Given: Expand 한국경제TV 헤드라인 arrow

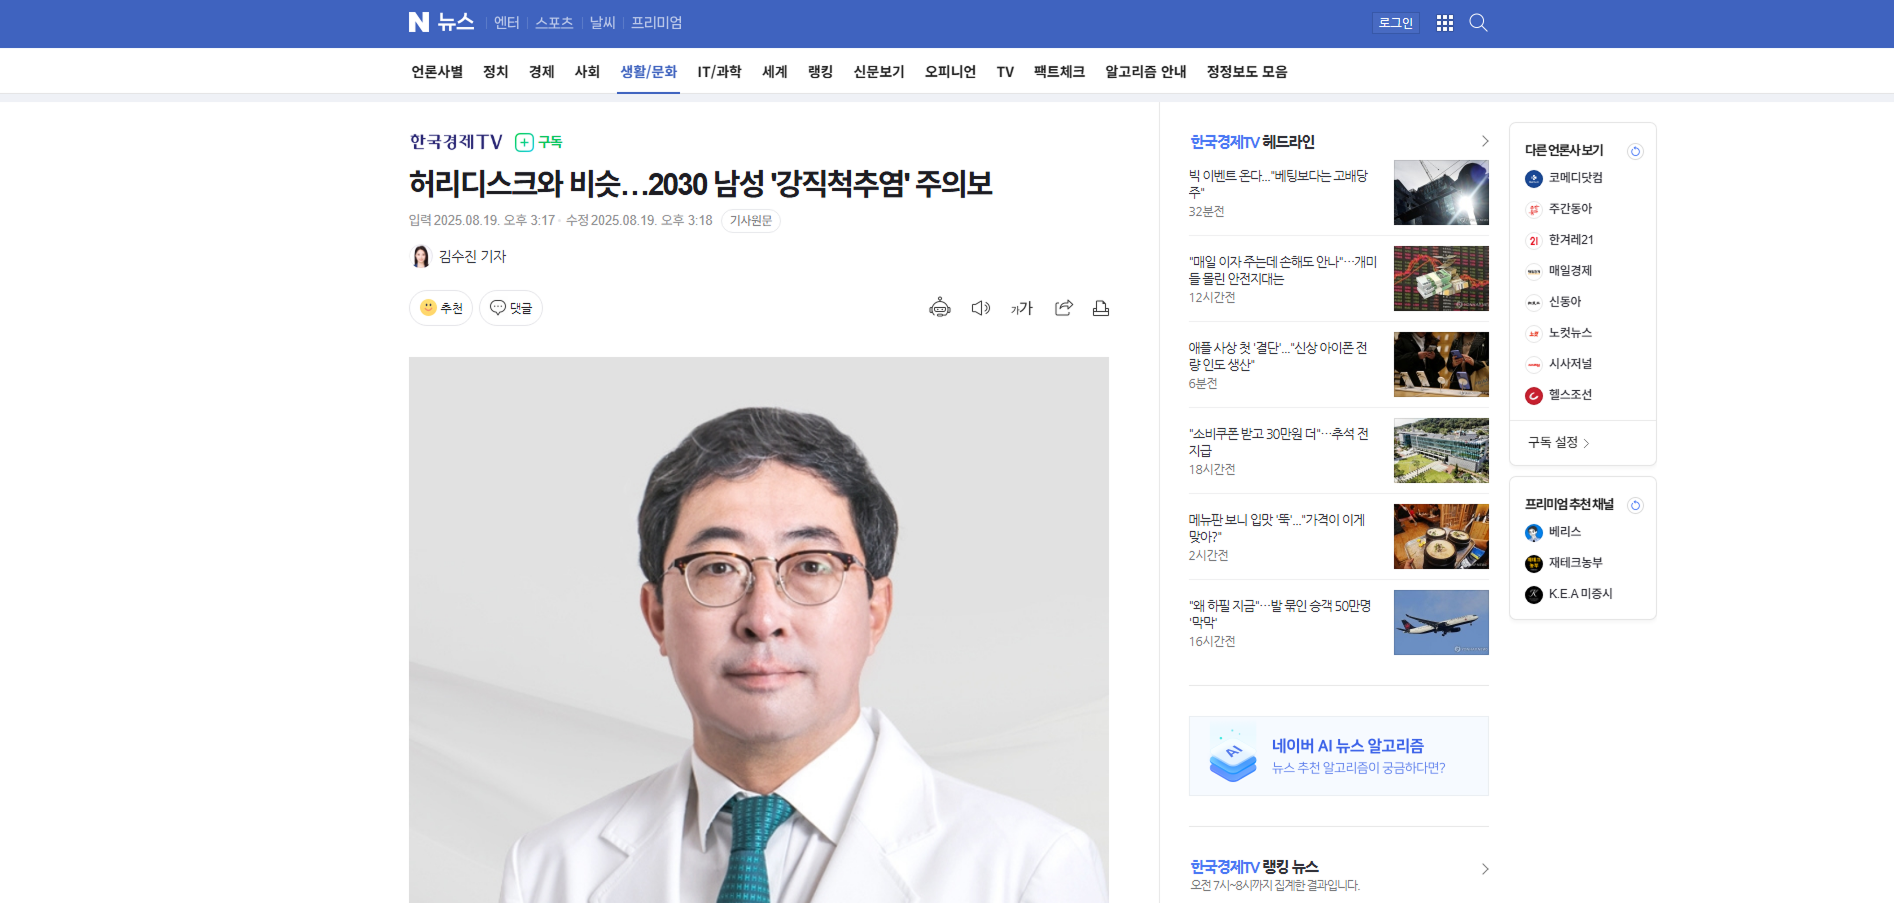Looking at the screenshot, I should point(1484,141).
